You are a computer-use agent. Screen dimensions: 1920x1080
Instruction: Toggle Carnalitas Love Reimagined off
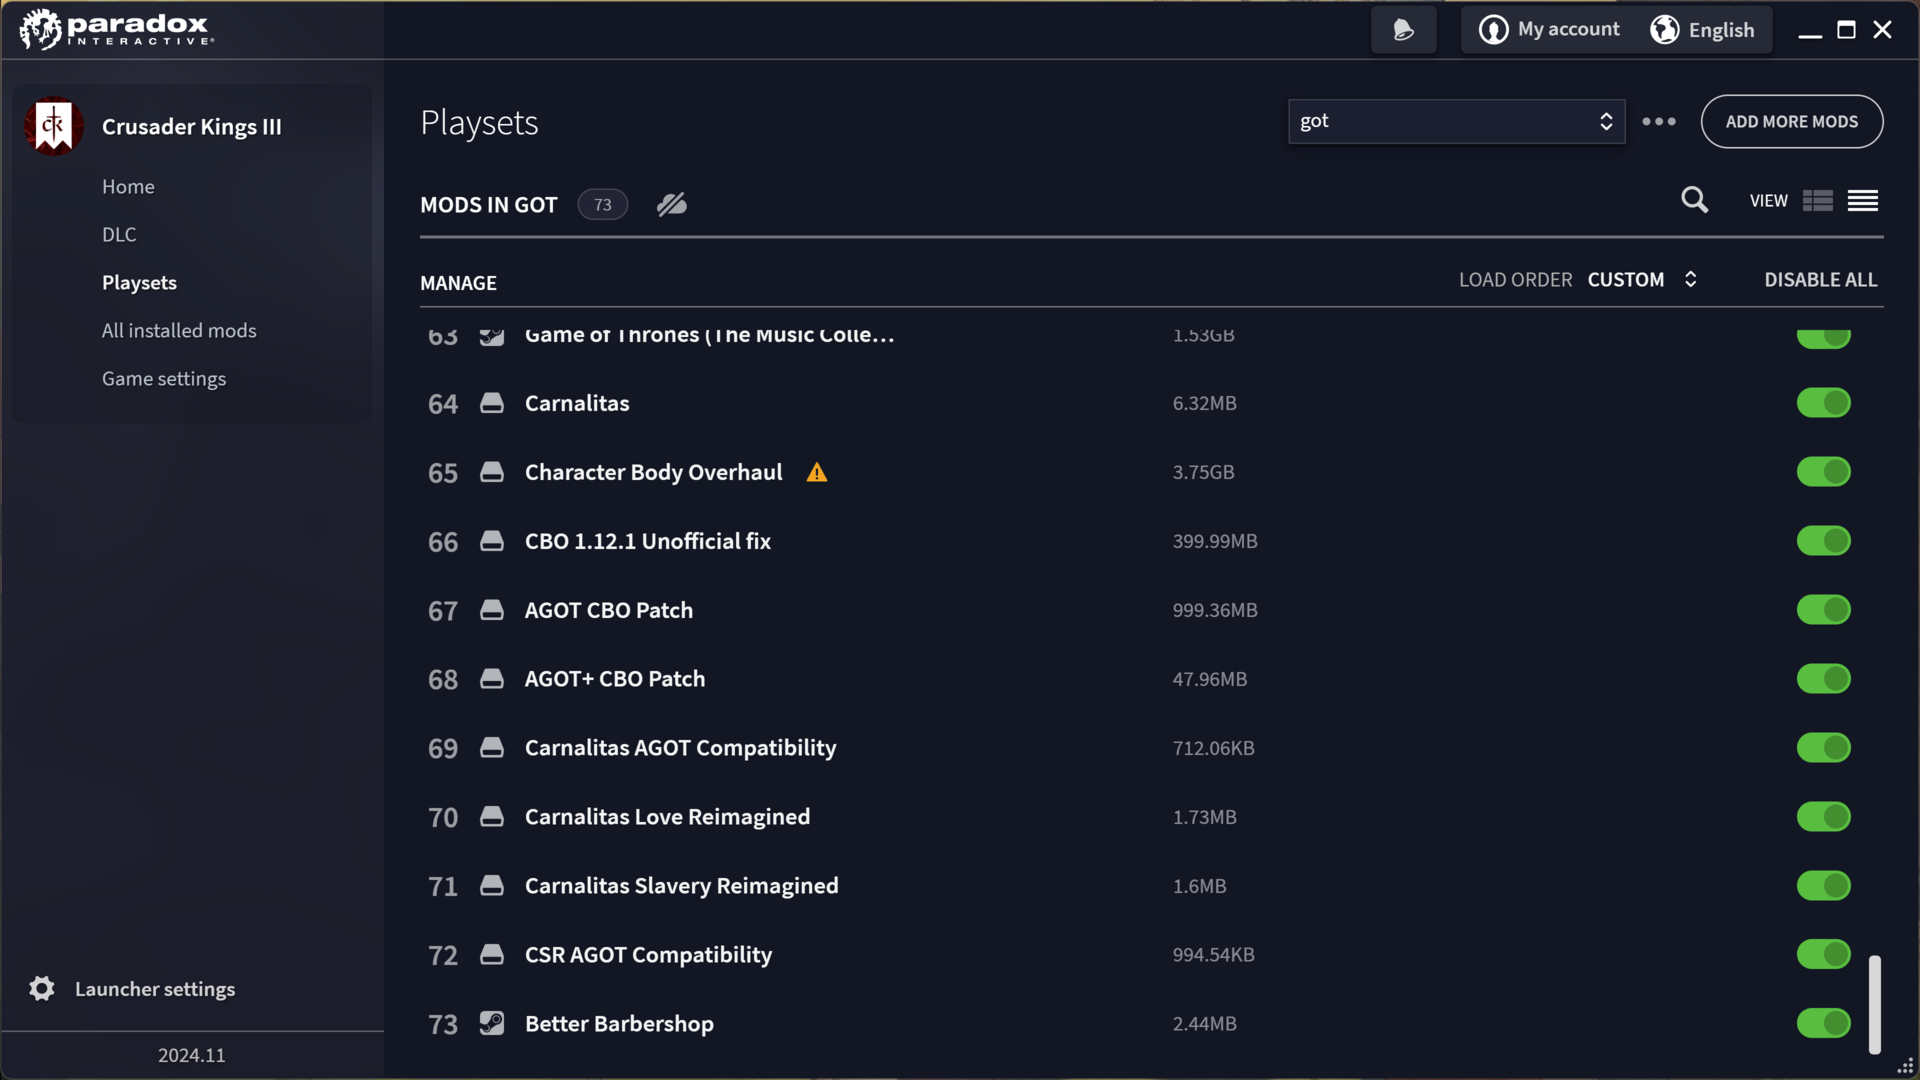[1823, 817]
